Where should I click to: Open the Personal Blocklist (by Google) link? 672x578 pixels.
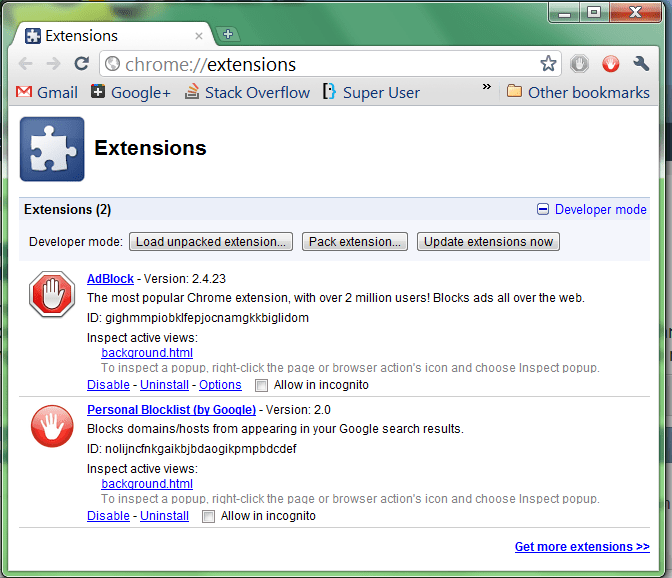[171, 410]
